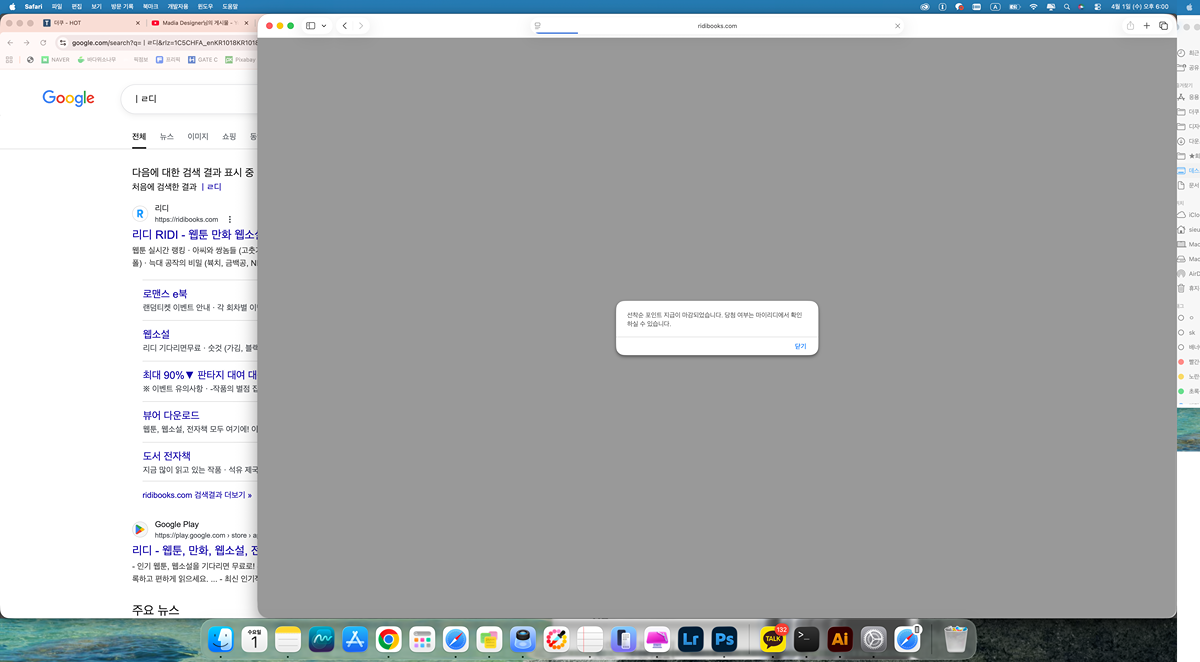Open the 북마크 menu in the menu bar
The image size is (1200, 662).
click(x=151, y=6)
